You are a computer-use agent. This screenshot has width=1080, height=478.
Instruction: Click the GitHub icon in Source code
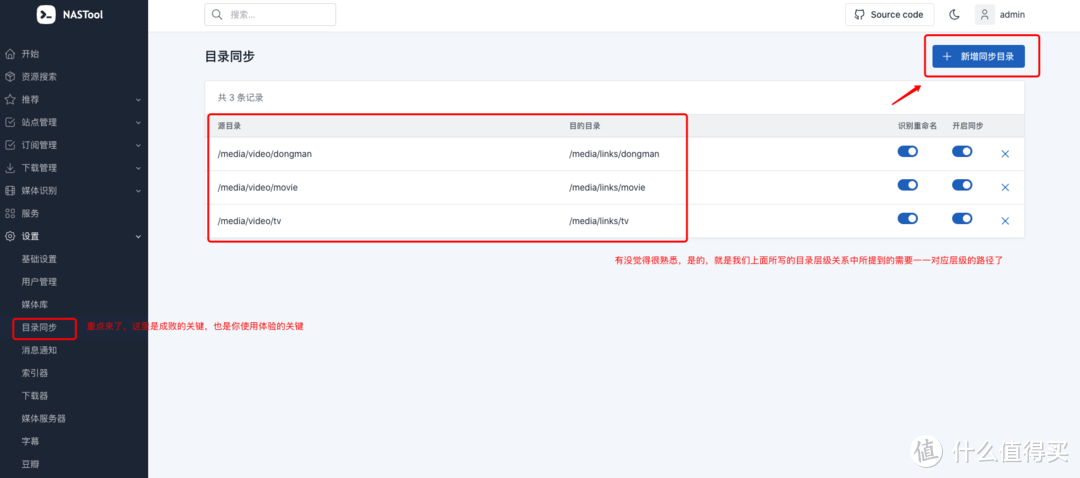coord(860,15)
